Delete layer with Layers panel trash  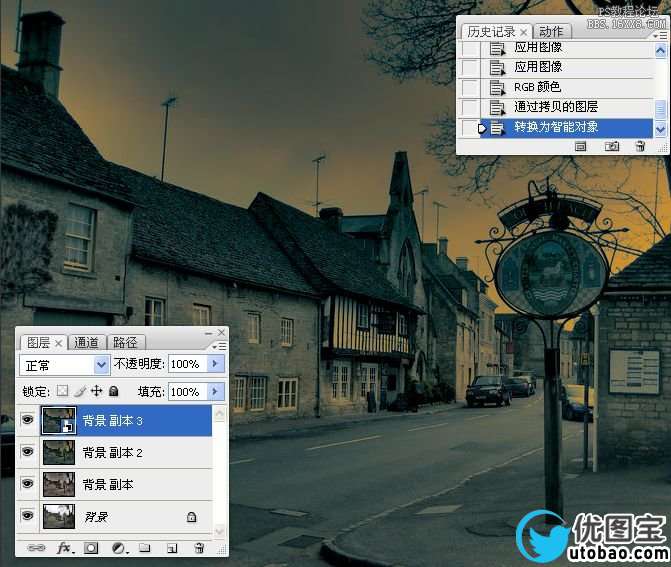[199, 548]
